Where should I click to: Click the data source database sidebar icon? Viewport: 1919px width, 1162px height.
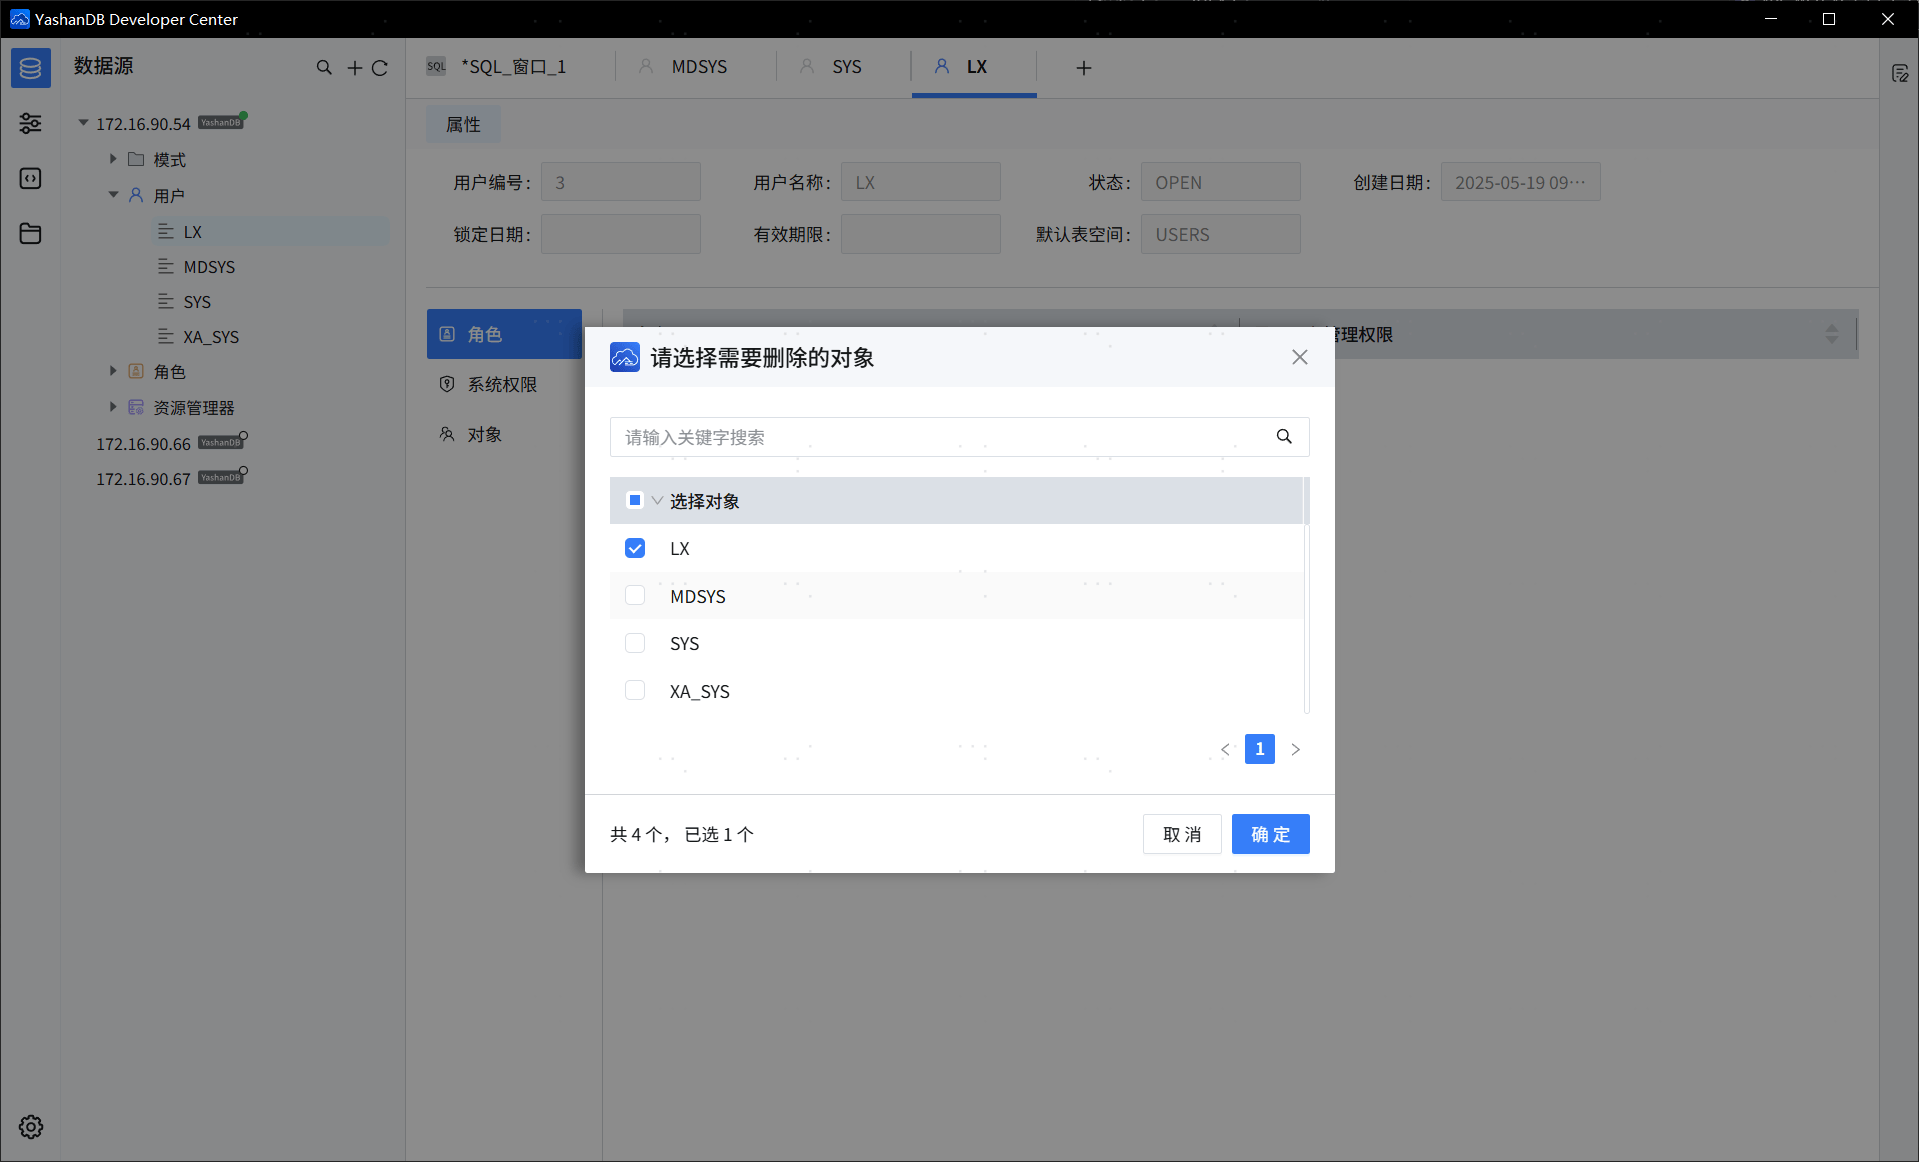click(31, 68)
